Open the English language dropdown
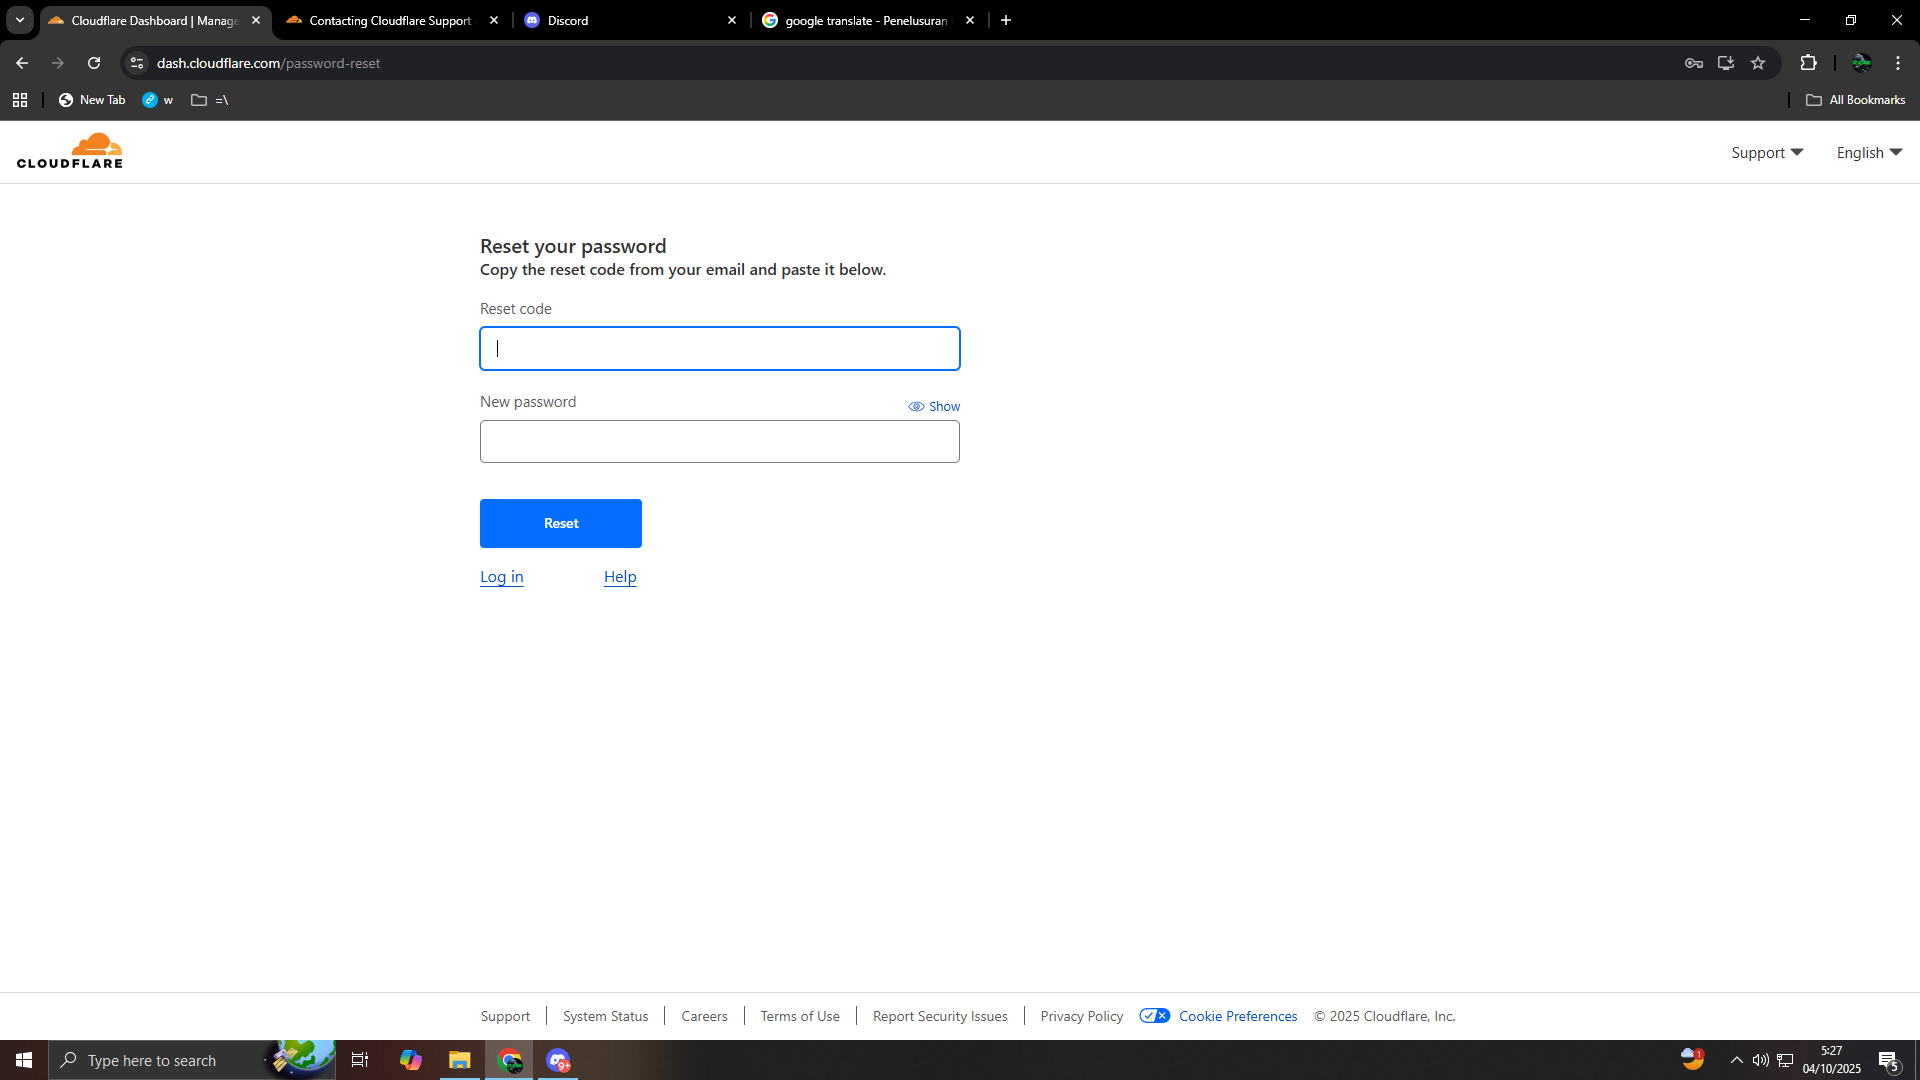This screenshot has width=1920, height=1080. point(1868,152)
